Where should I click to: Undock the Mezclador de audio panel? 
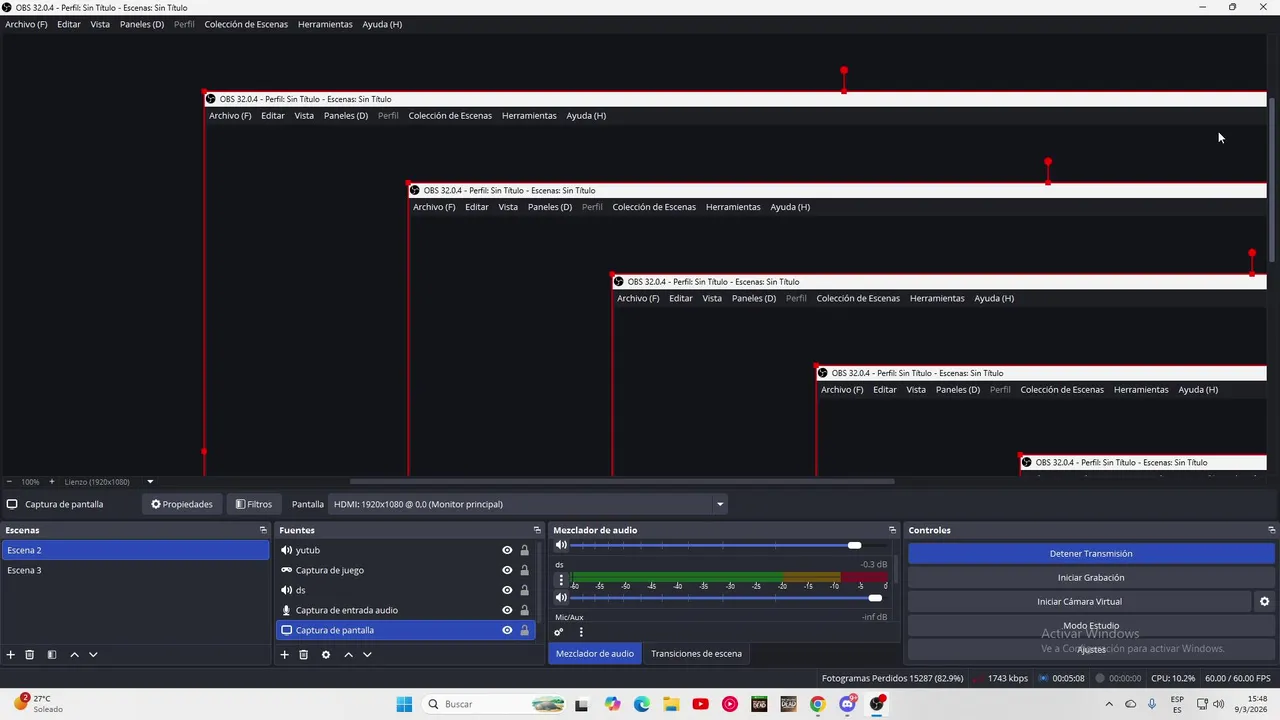[x=892, y=530]
